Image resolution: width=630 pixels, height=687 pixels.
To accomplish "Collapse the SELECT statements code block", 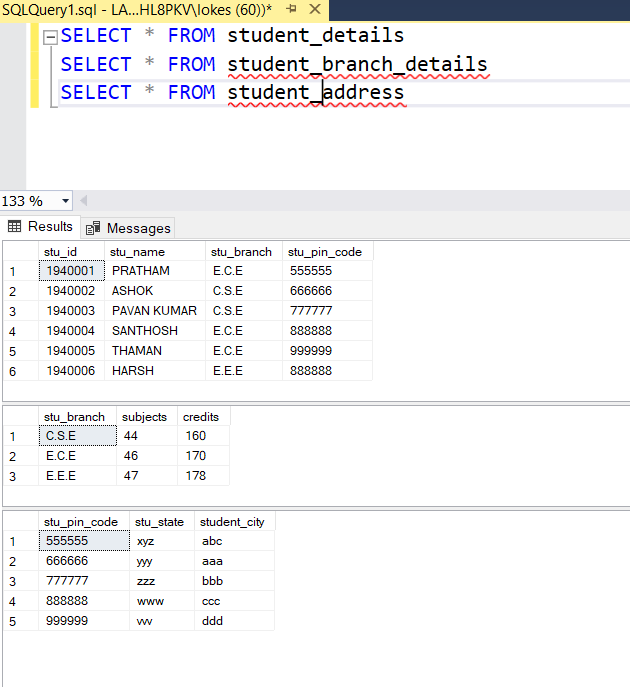I will pos(49,37).
